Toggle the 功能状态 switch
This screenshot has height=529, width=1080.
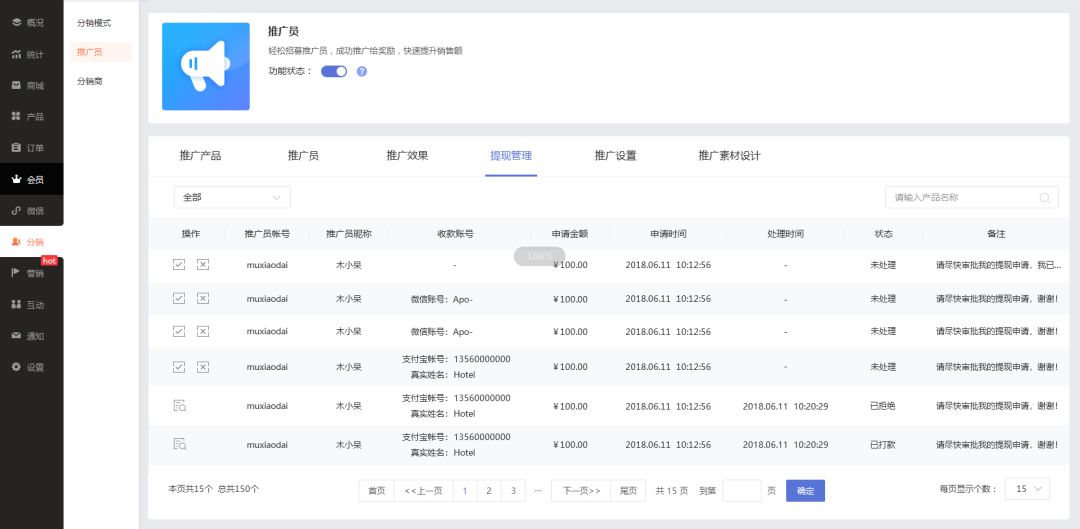(x=334, y=71)
